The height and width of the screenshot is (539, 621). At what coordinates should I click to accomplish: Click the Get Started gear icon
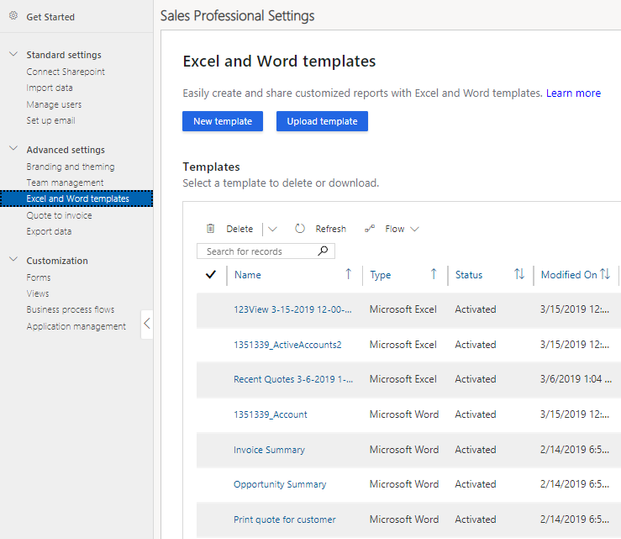tap(13, 16)
